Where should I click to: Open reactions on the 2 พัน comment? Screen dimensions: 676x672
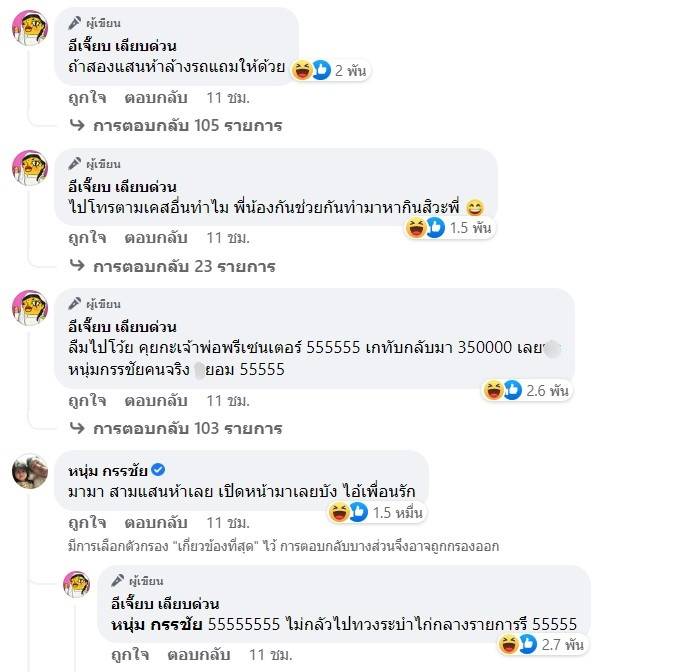click(330, 70)
